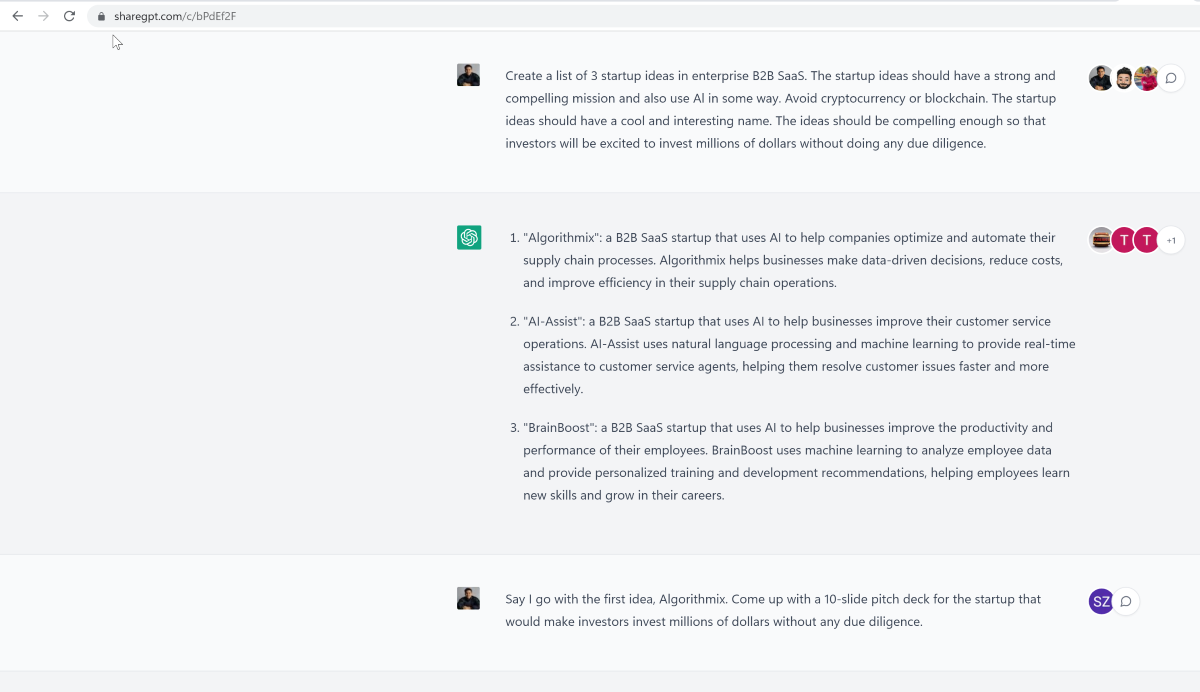Click the dark suit commenter avatar on the first prompt

coord(1101,78)
